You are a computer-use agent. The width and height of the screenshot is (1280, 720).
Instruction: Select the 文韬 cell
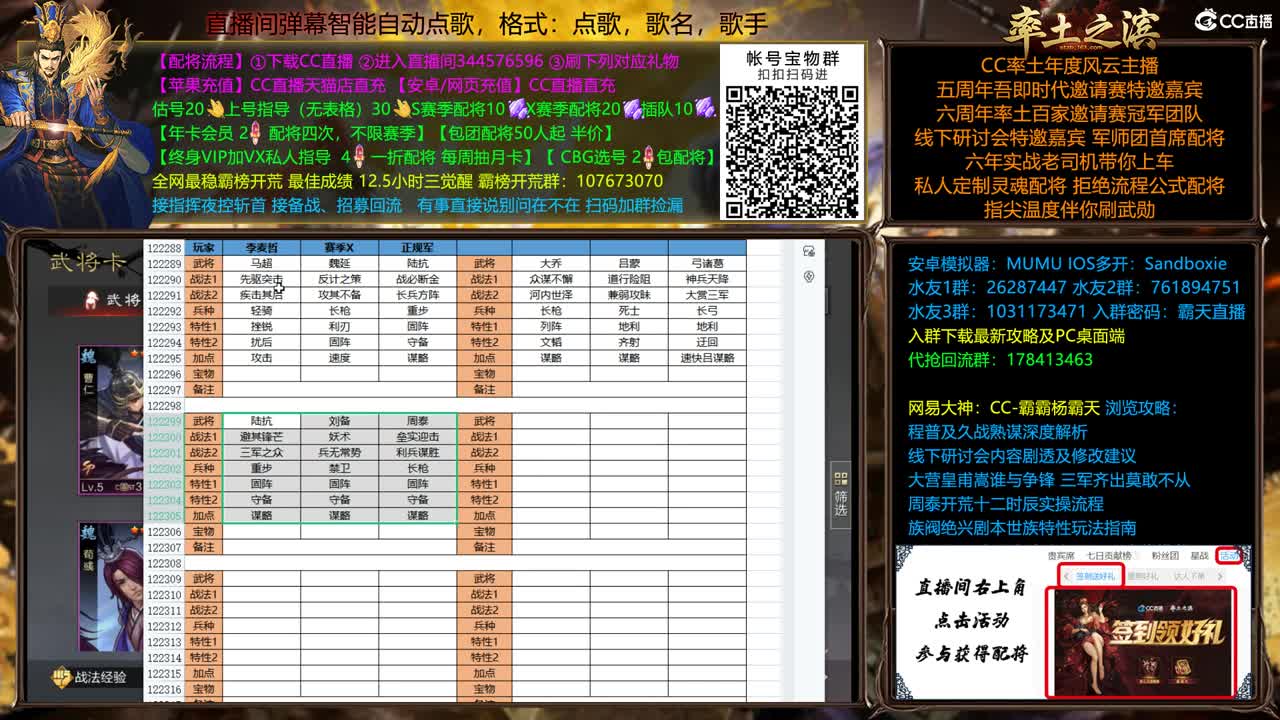(x=551, y=342)
